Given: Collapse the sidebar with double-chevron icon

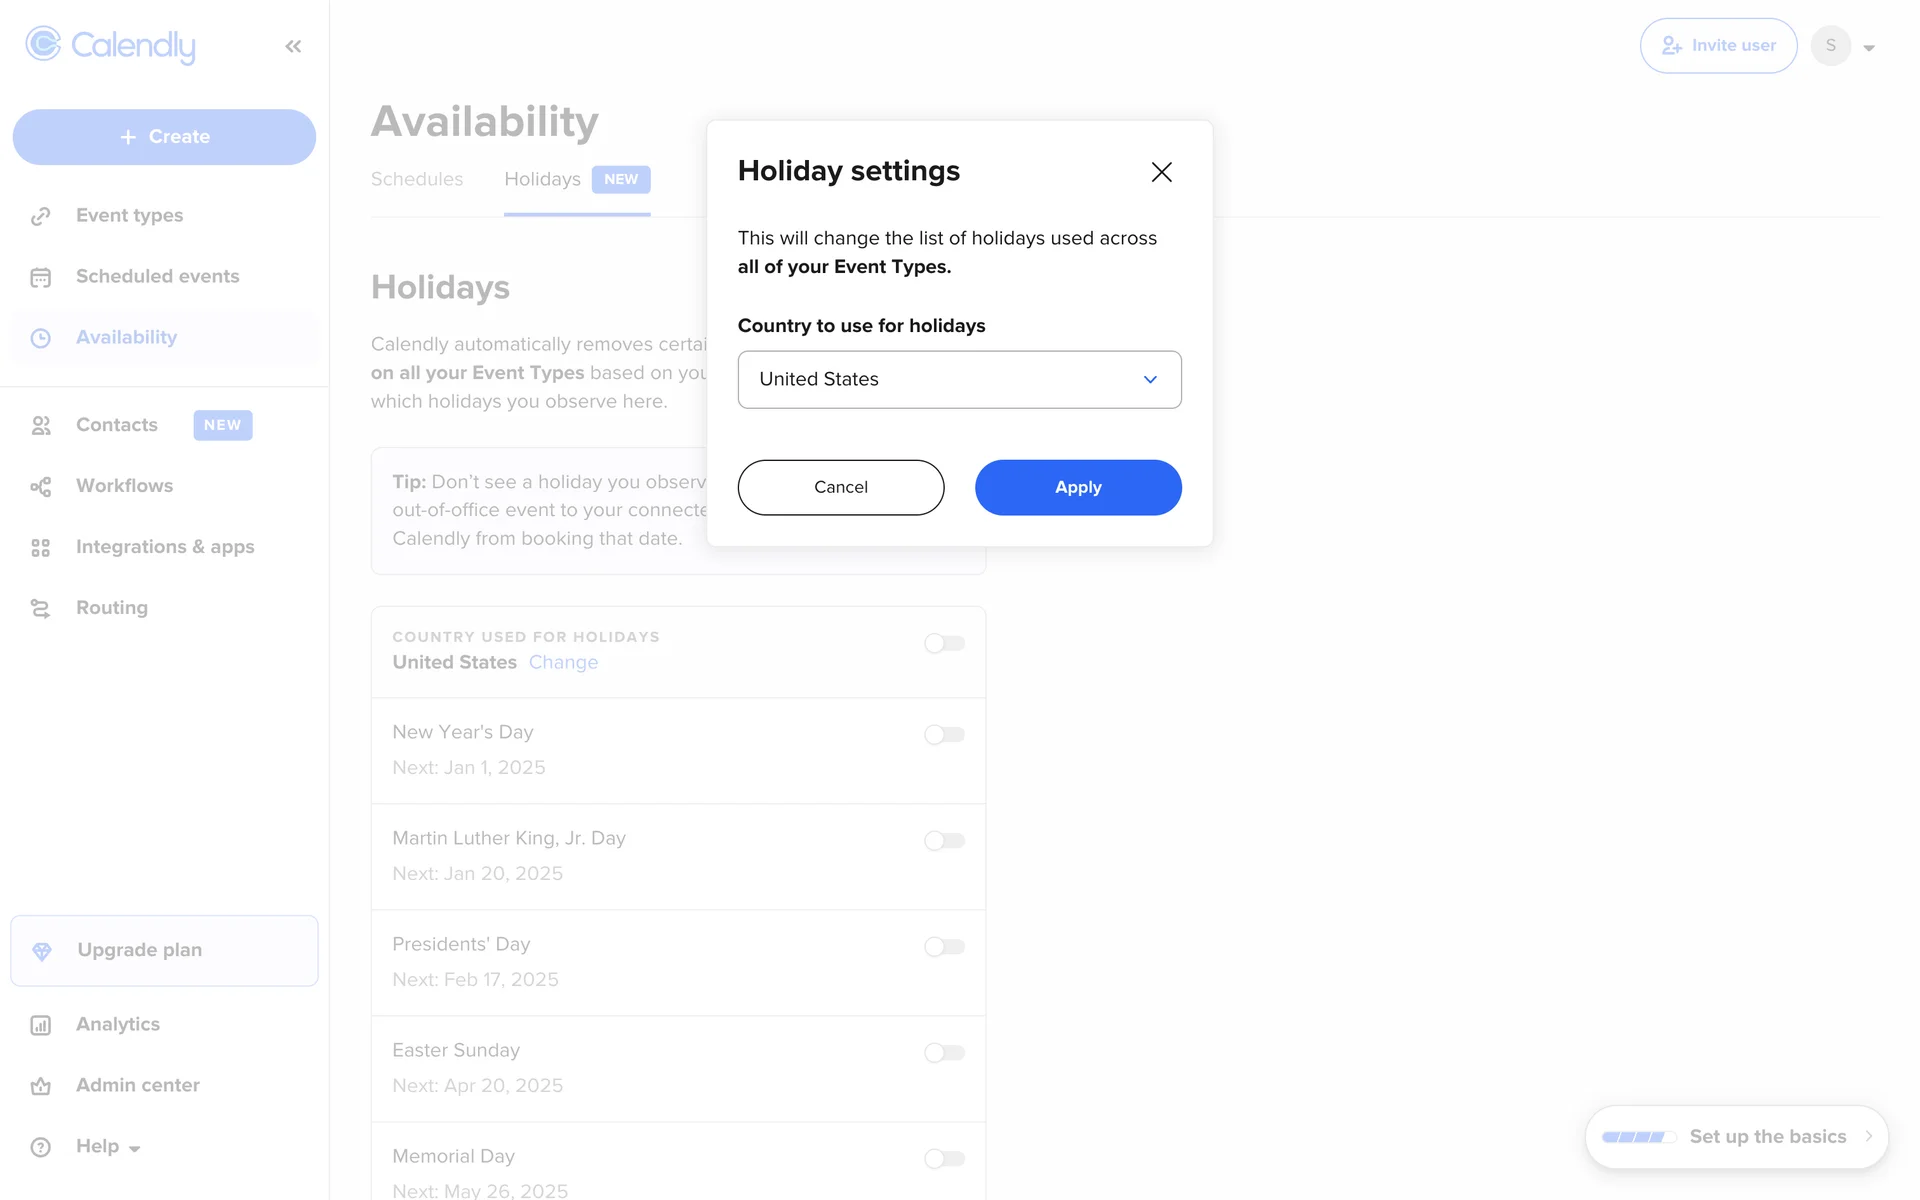Looking at the screenshot, I should click(293, 46).
